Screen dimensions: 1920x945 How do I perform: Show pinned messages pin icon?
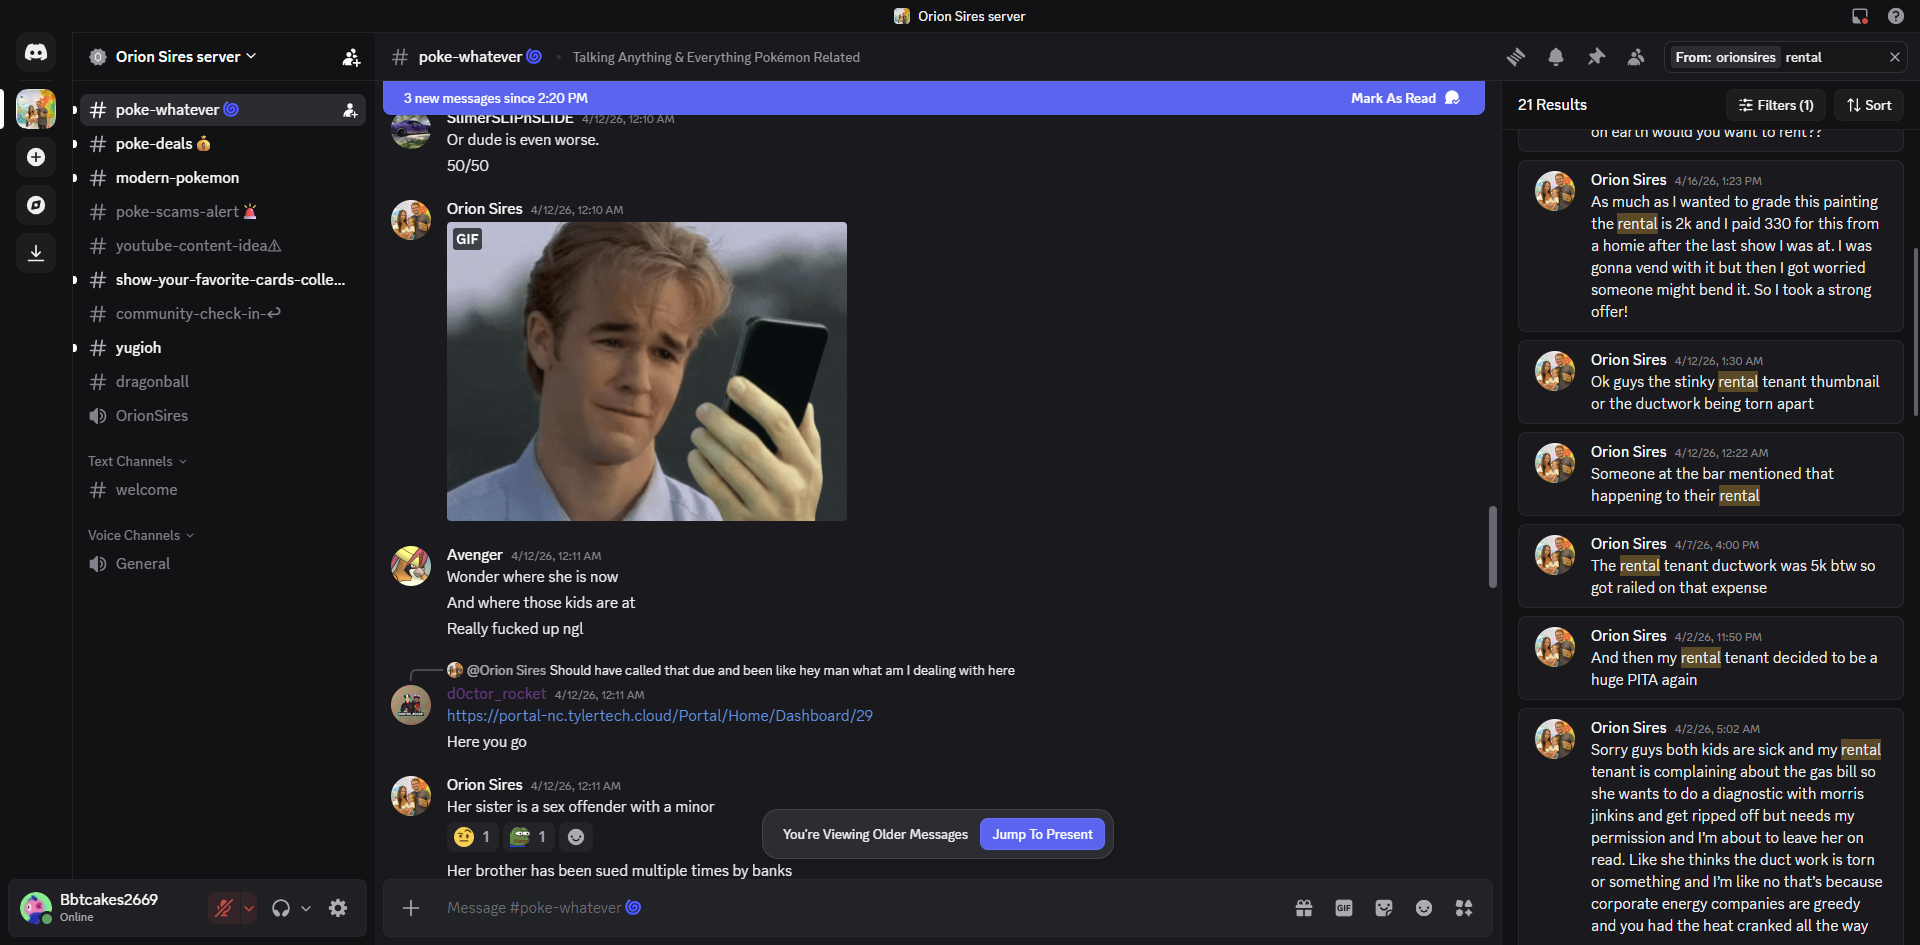1596,57
